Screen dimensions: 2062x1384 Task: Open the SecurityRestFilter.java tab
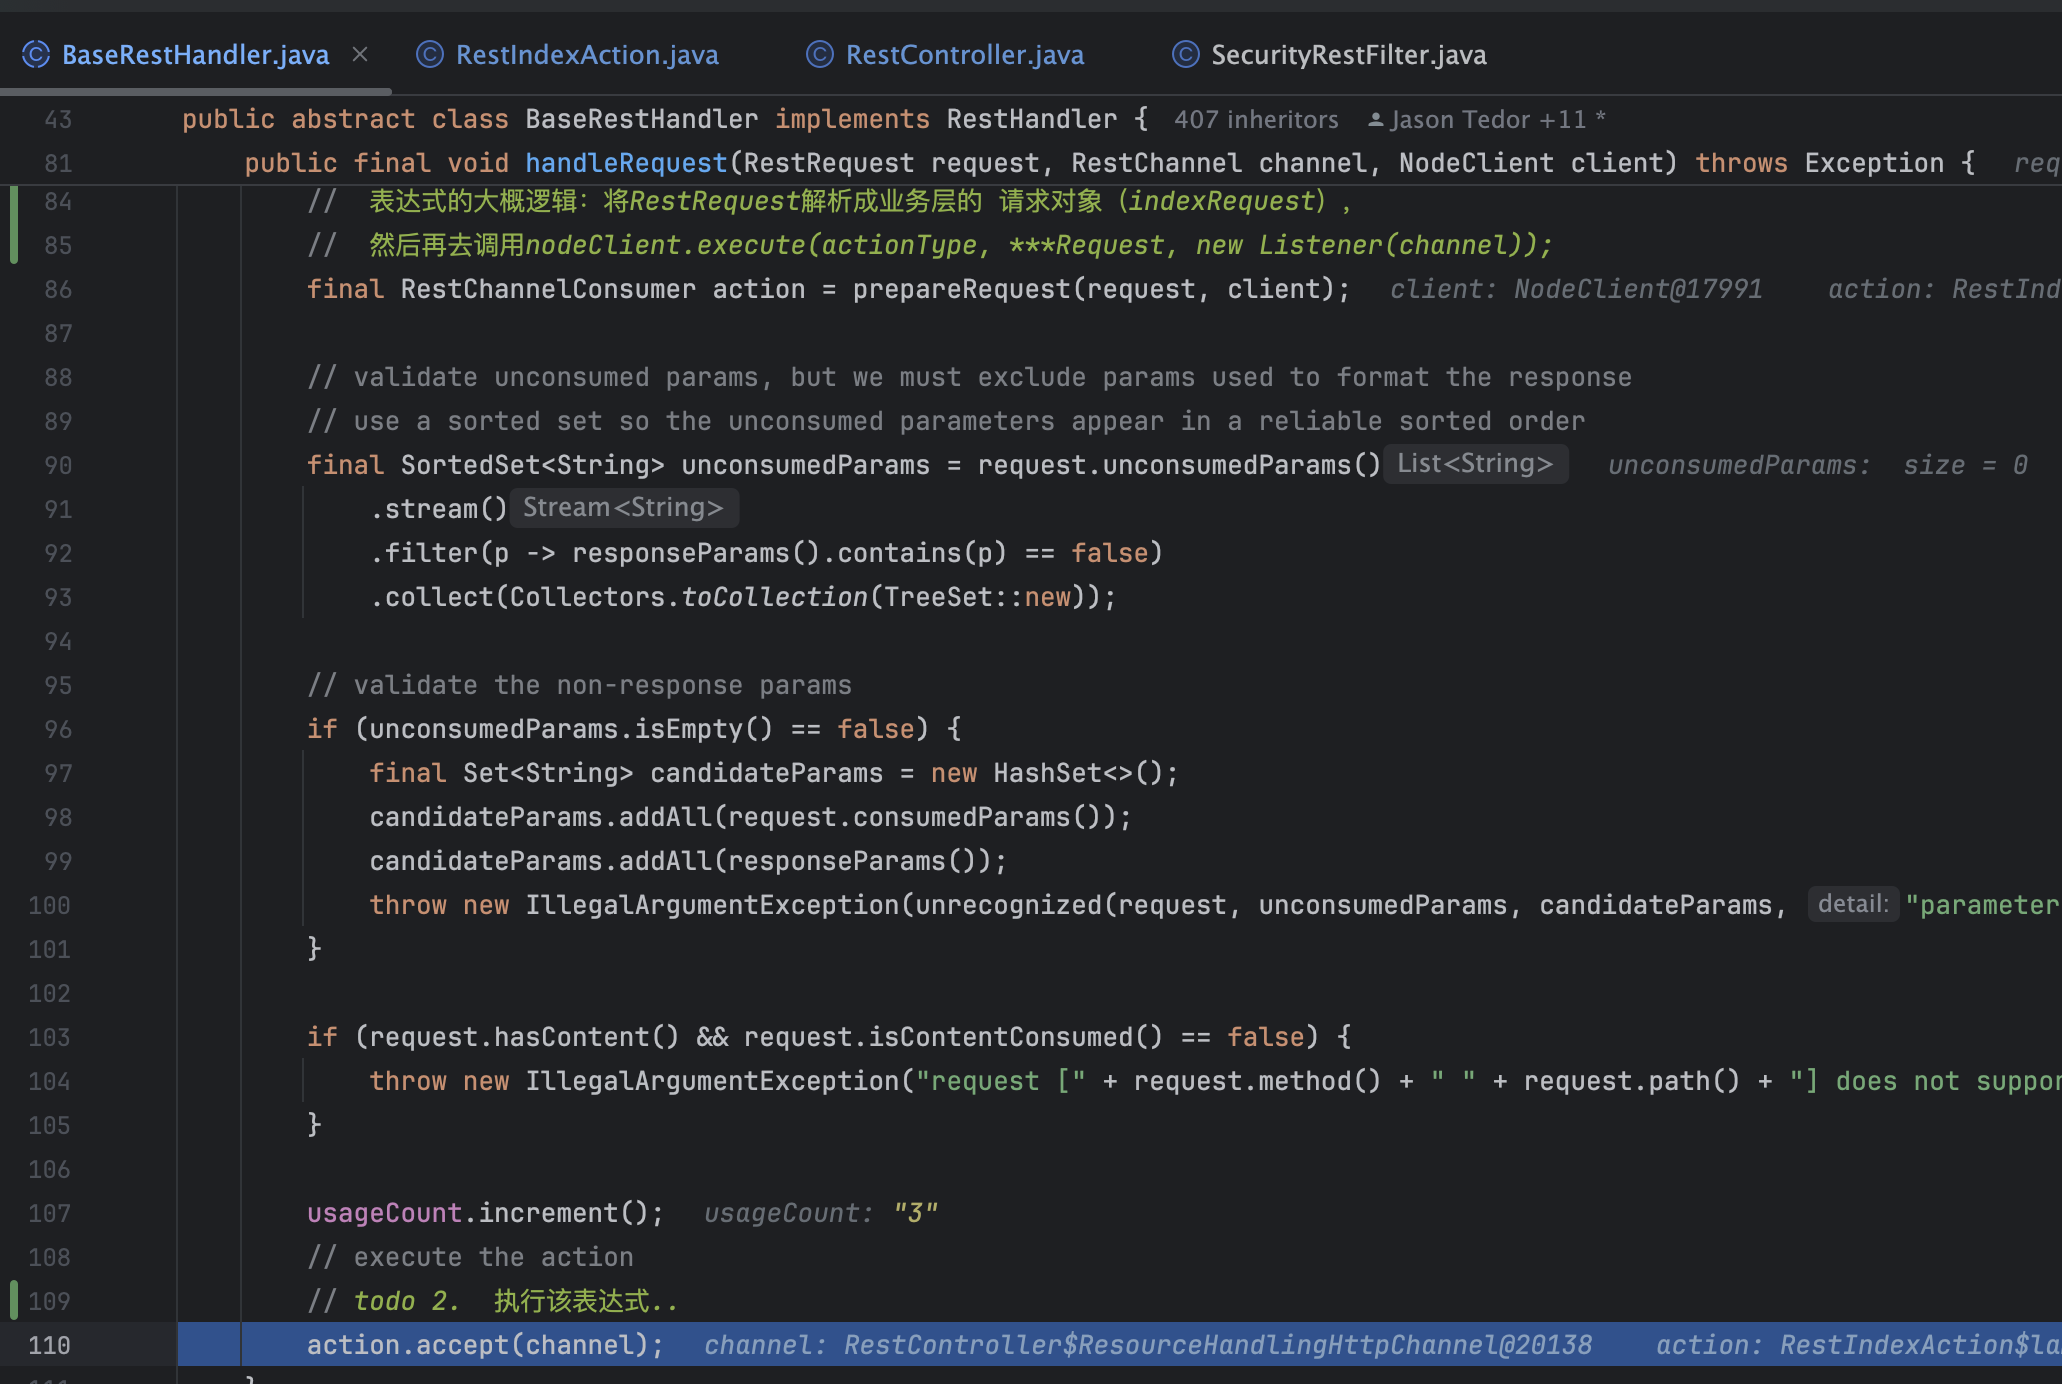click(1348, 55)
